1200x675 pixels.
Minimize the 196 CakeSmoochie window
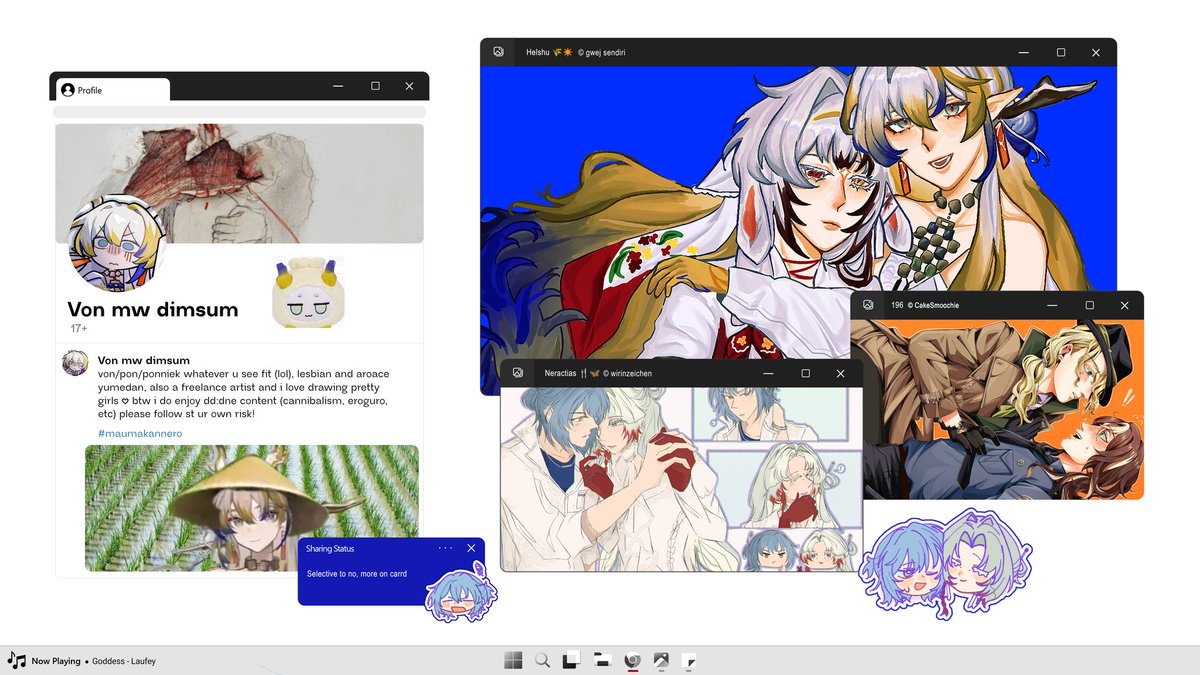[1053, 306]
